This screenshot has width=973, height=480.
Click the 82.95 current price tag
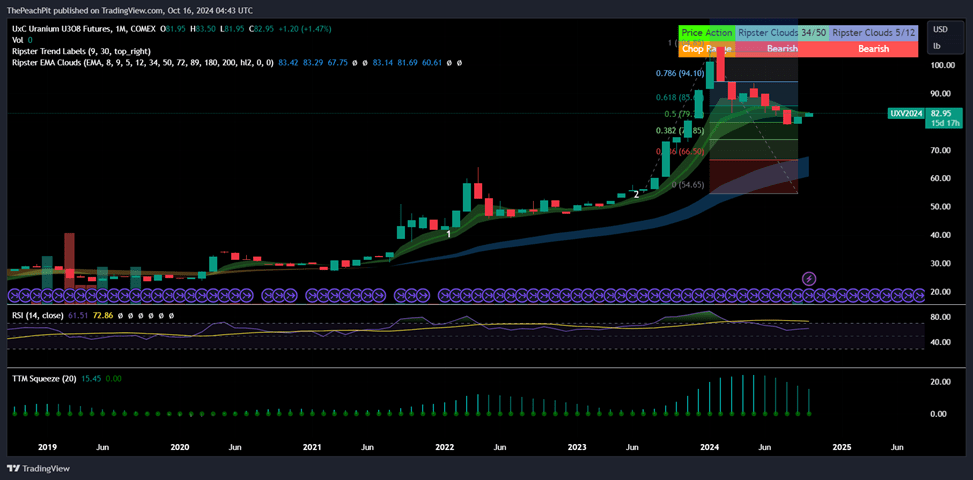click(x=940, y=113)
